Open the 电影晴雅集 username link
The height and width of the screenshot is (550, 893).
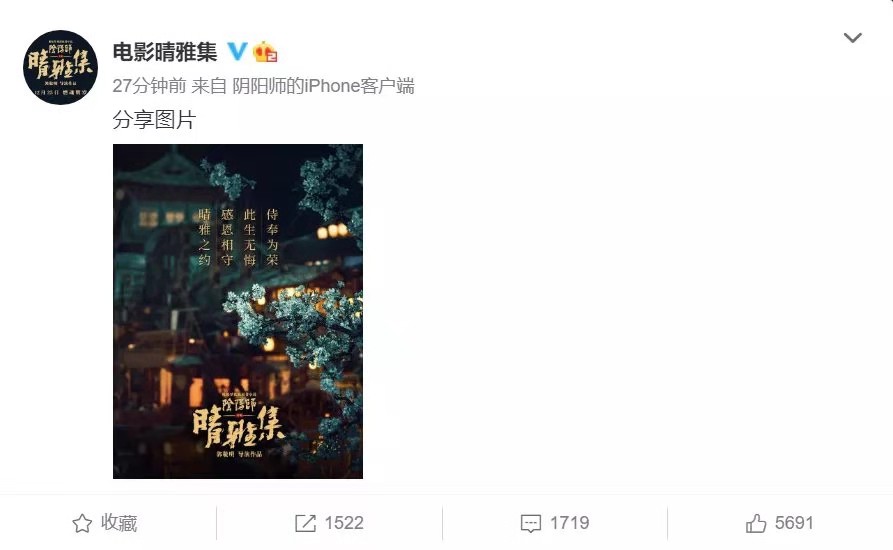coord(165,52)
